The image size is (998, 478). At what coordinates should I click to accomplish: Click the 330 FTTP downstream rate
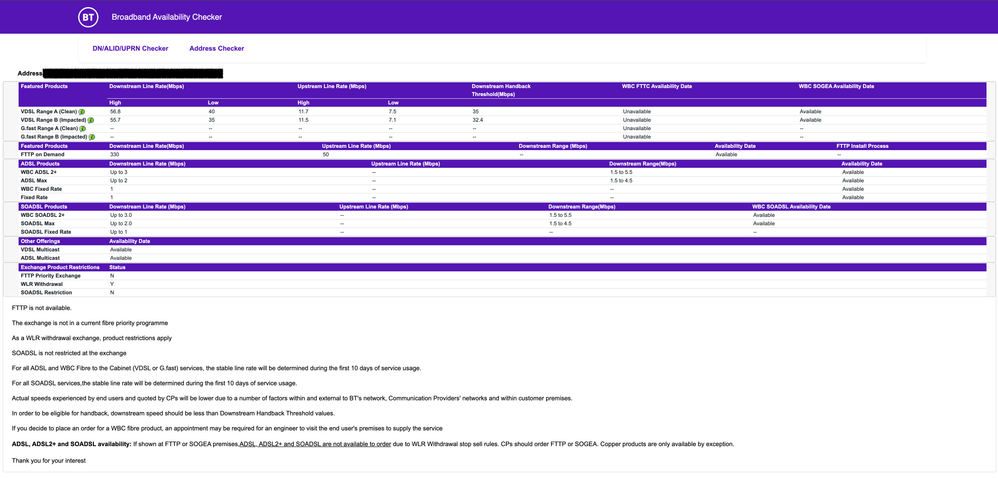click(114, 155)
